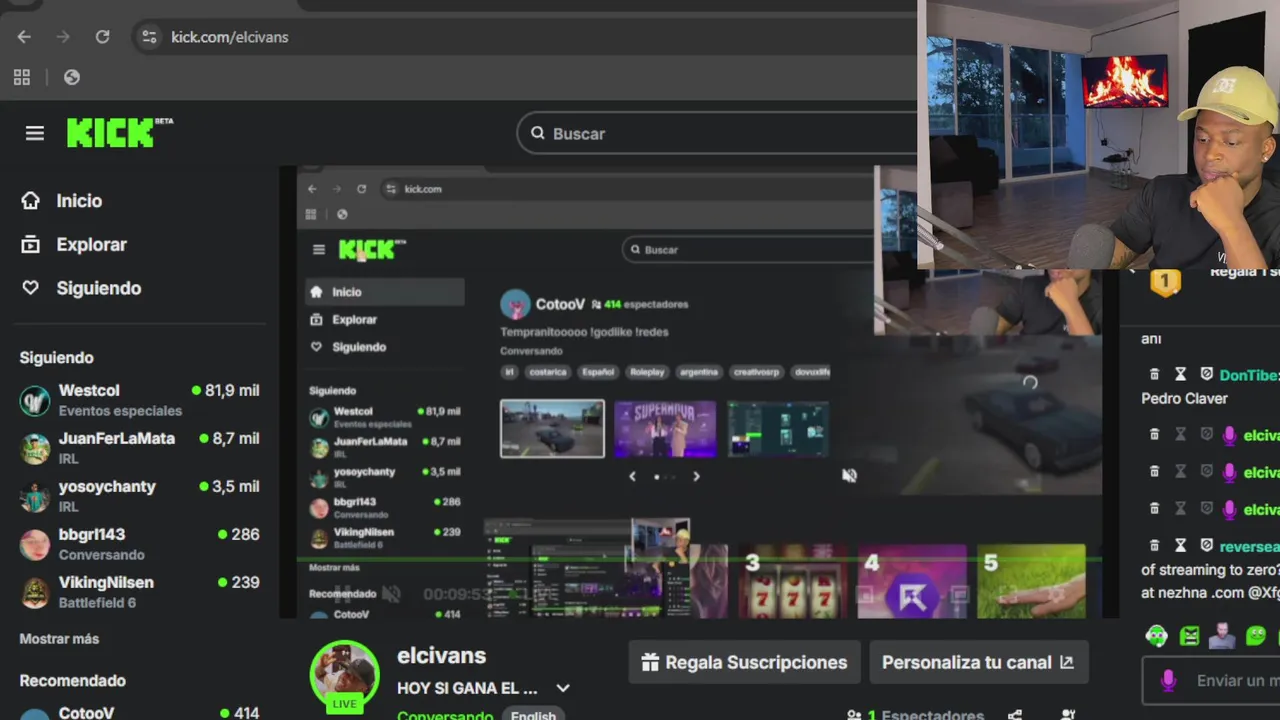Ban reversea using the shield icon
The image size is (1280, 720).
(1206, 545)
